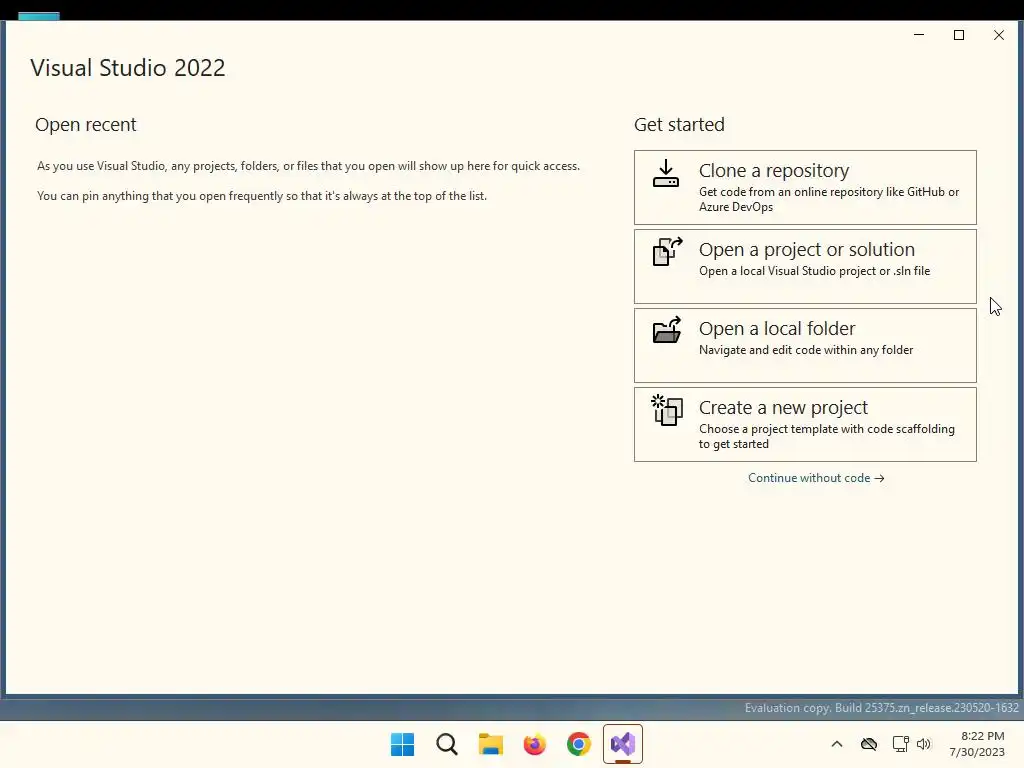Viewport: 1024px width, 768px height.
Task: Open the volume speaker tray icon
Action: tap(923, 744)
